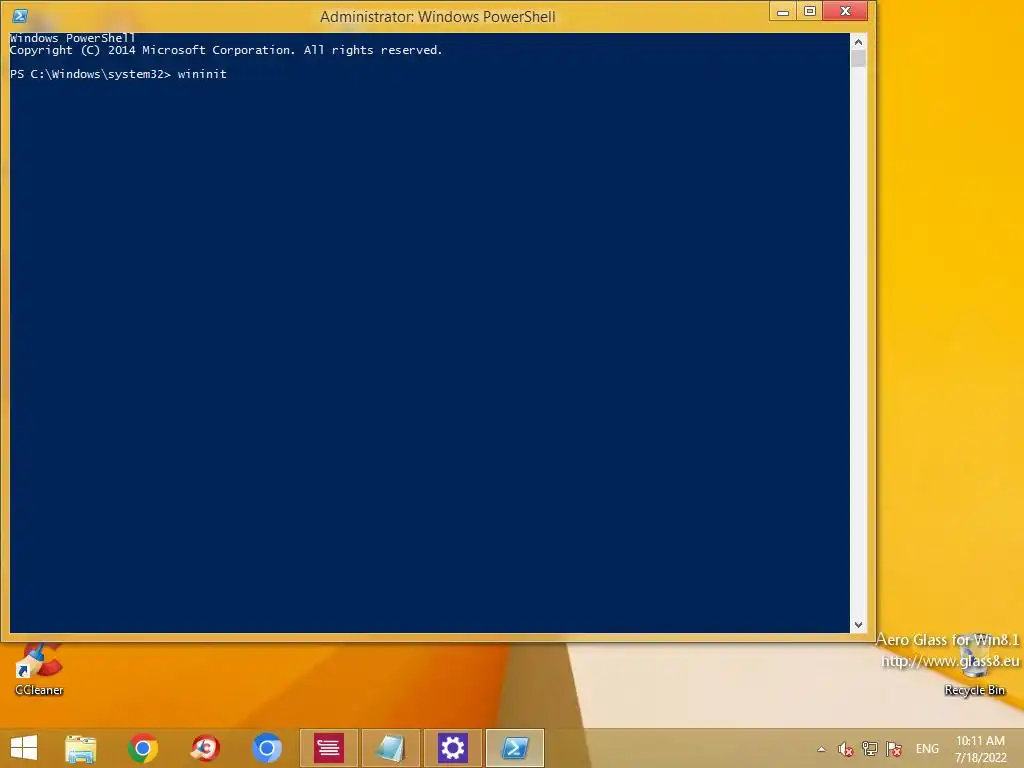Image resolution: width=1024 pixels, height=768 pixels.
Task: Open the clock showing 10:11 AM
Action: pos(980,749)
